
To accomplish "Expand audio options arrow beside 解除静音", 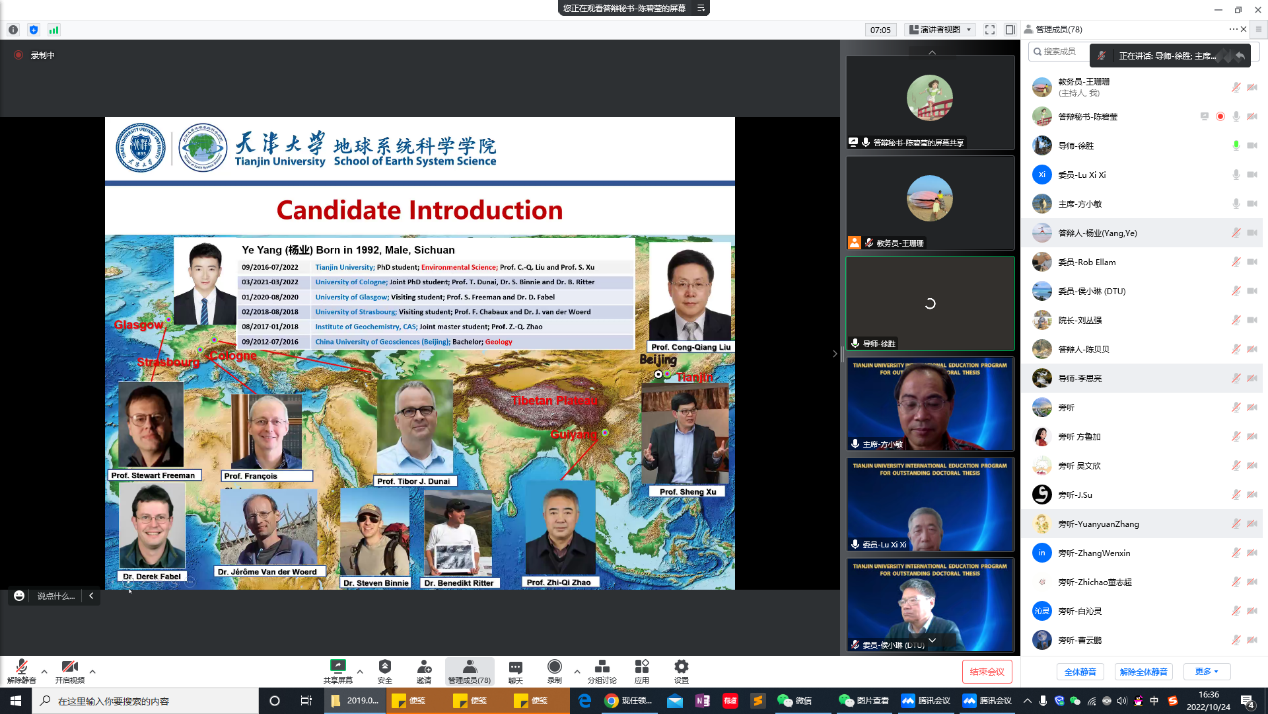I will [x=44, y=672].
